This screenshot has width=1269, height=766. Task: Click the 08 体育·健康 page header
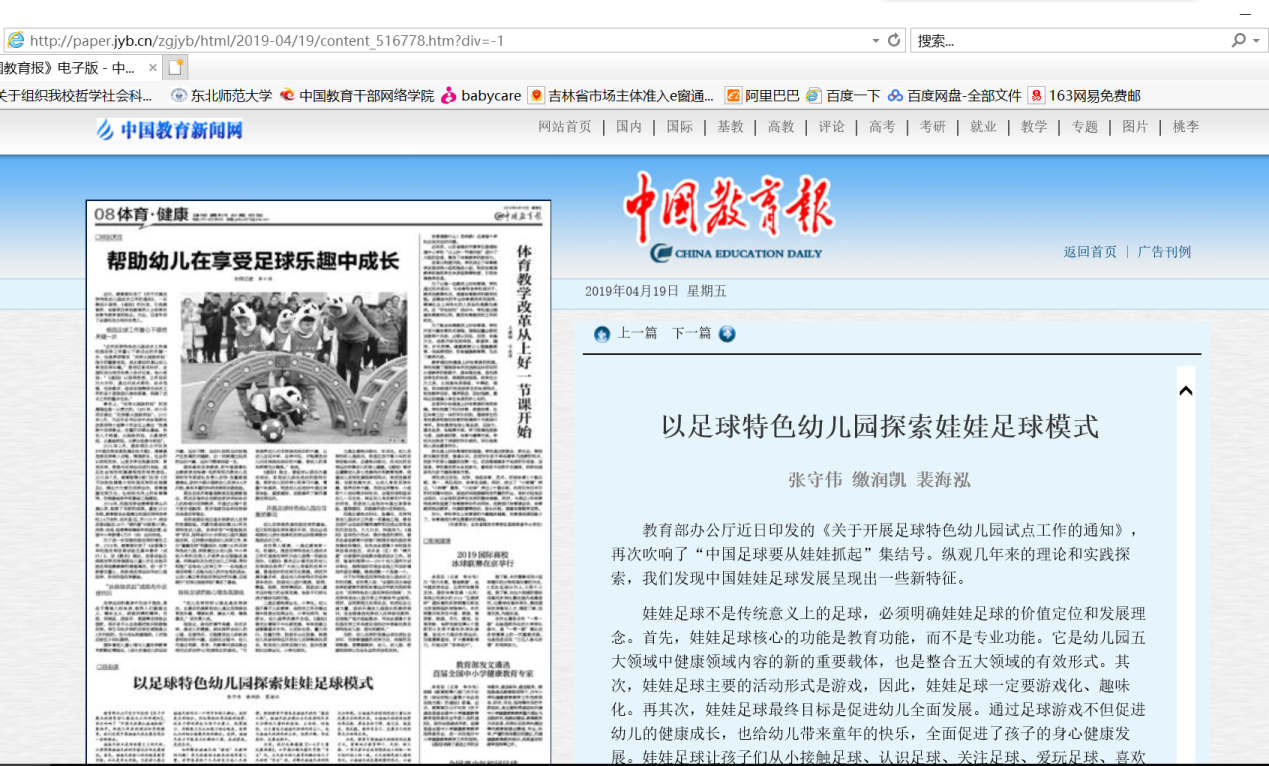click(x=141, y=214)
